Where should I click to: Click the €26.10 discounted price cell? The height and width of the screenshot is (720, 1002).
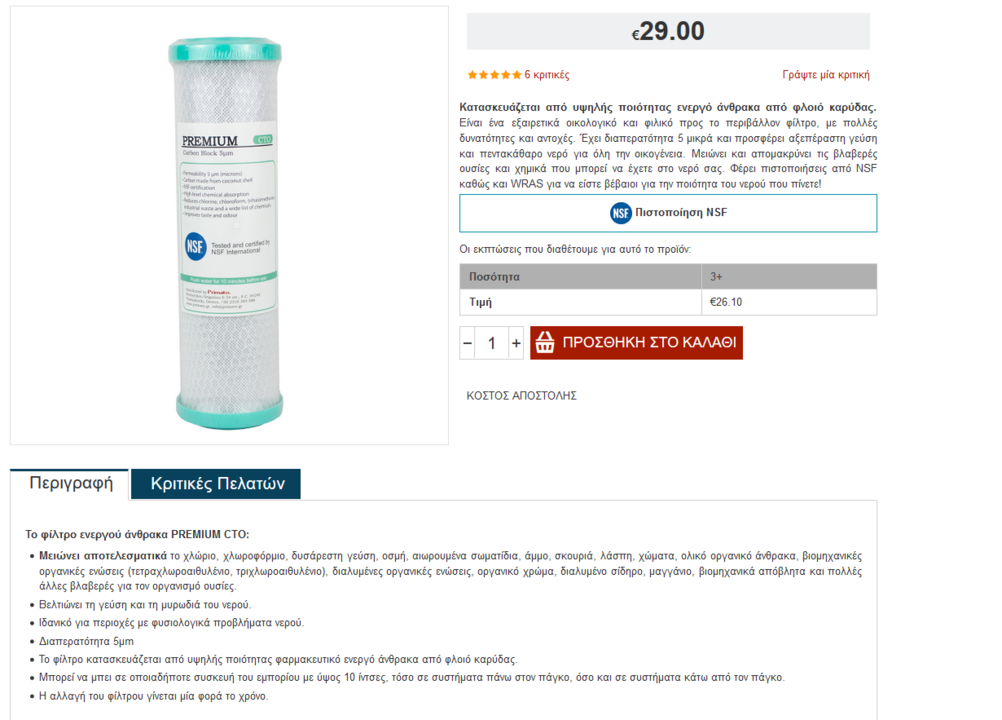789,302
